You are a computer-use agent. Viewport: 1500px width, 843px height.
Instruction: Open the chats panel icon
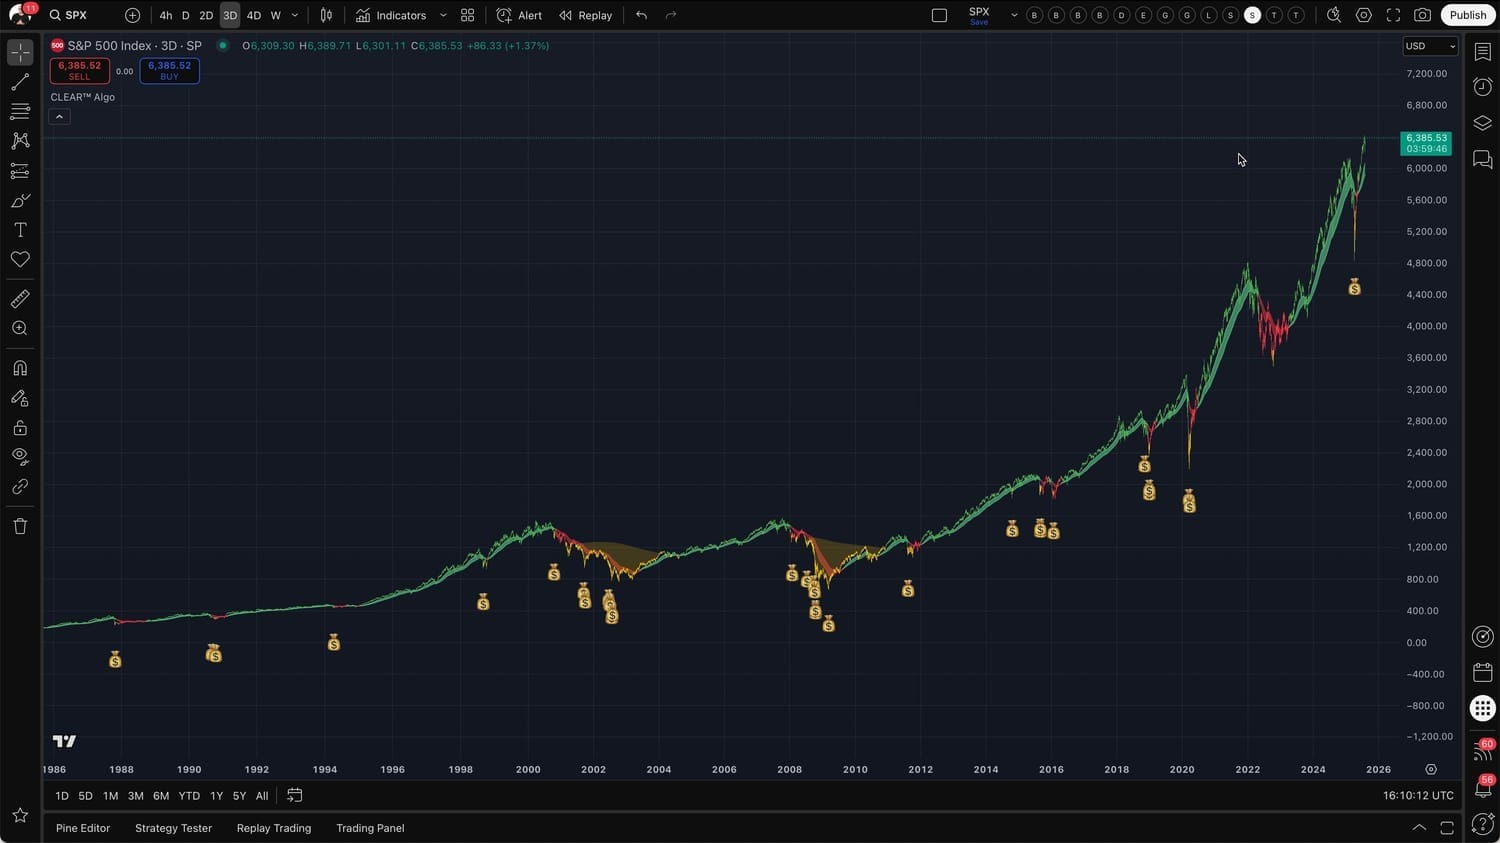tap(1483, 160)
